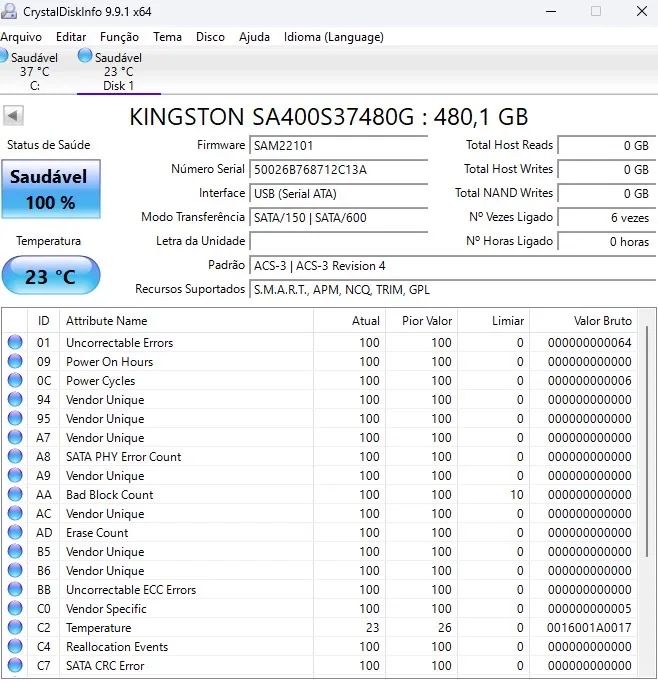This screenshot has height=682, width=658.
Task: Click status orb for Uncorrectable ECC Errors
Action: coord(15,589)
